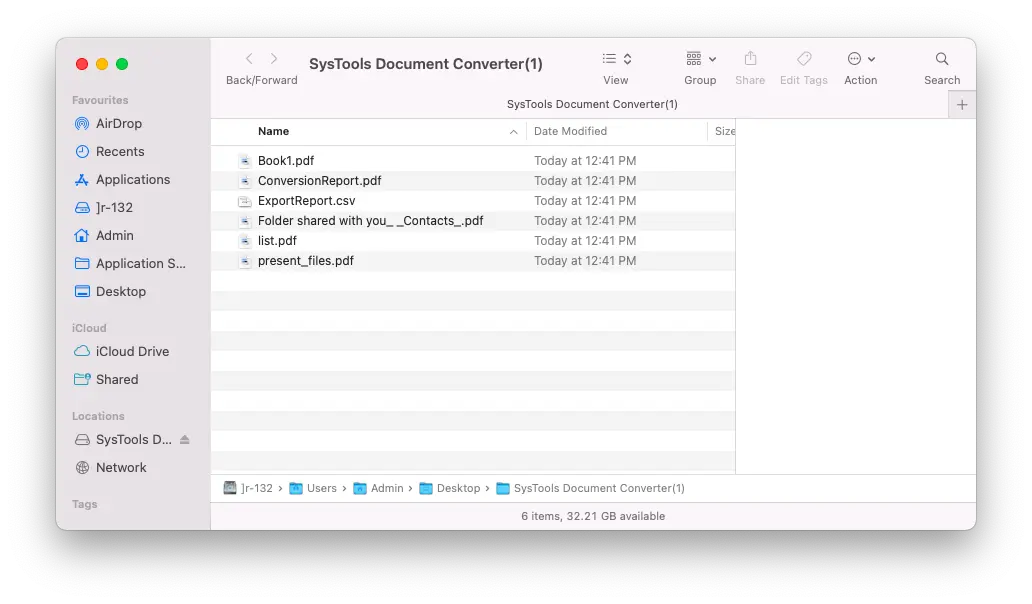This screenshot has height=604, width=1032.
Task: Open the Shared folder in sidebar
Action: pyautogui.click(x=116, y=380)
